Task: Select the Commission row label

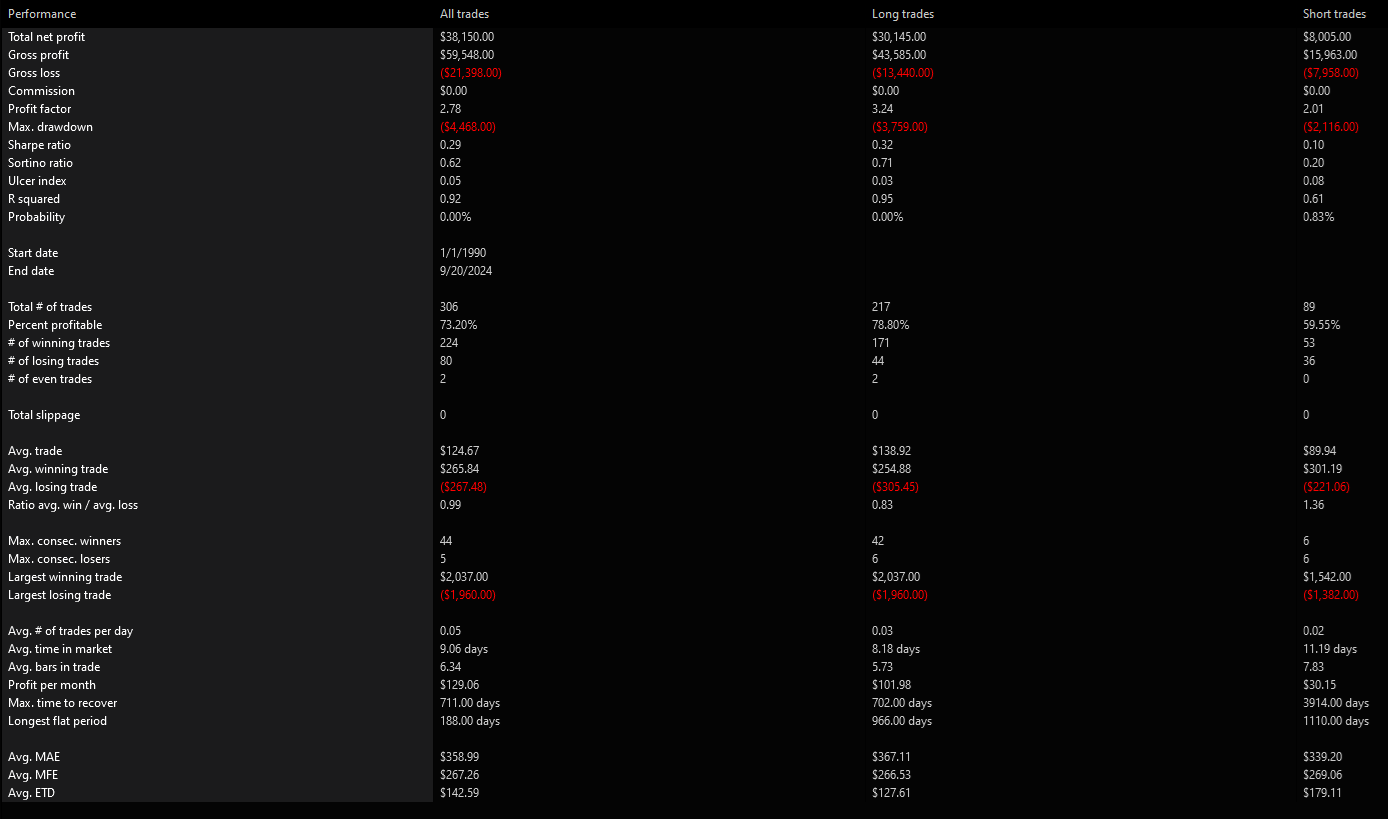Action: point(41,91)
